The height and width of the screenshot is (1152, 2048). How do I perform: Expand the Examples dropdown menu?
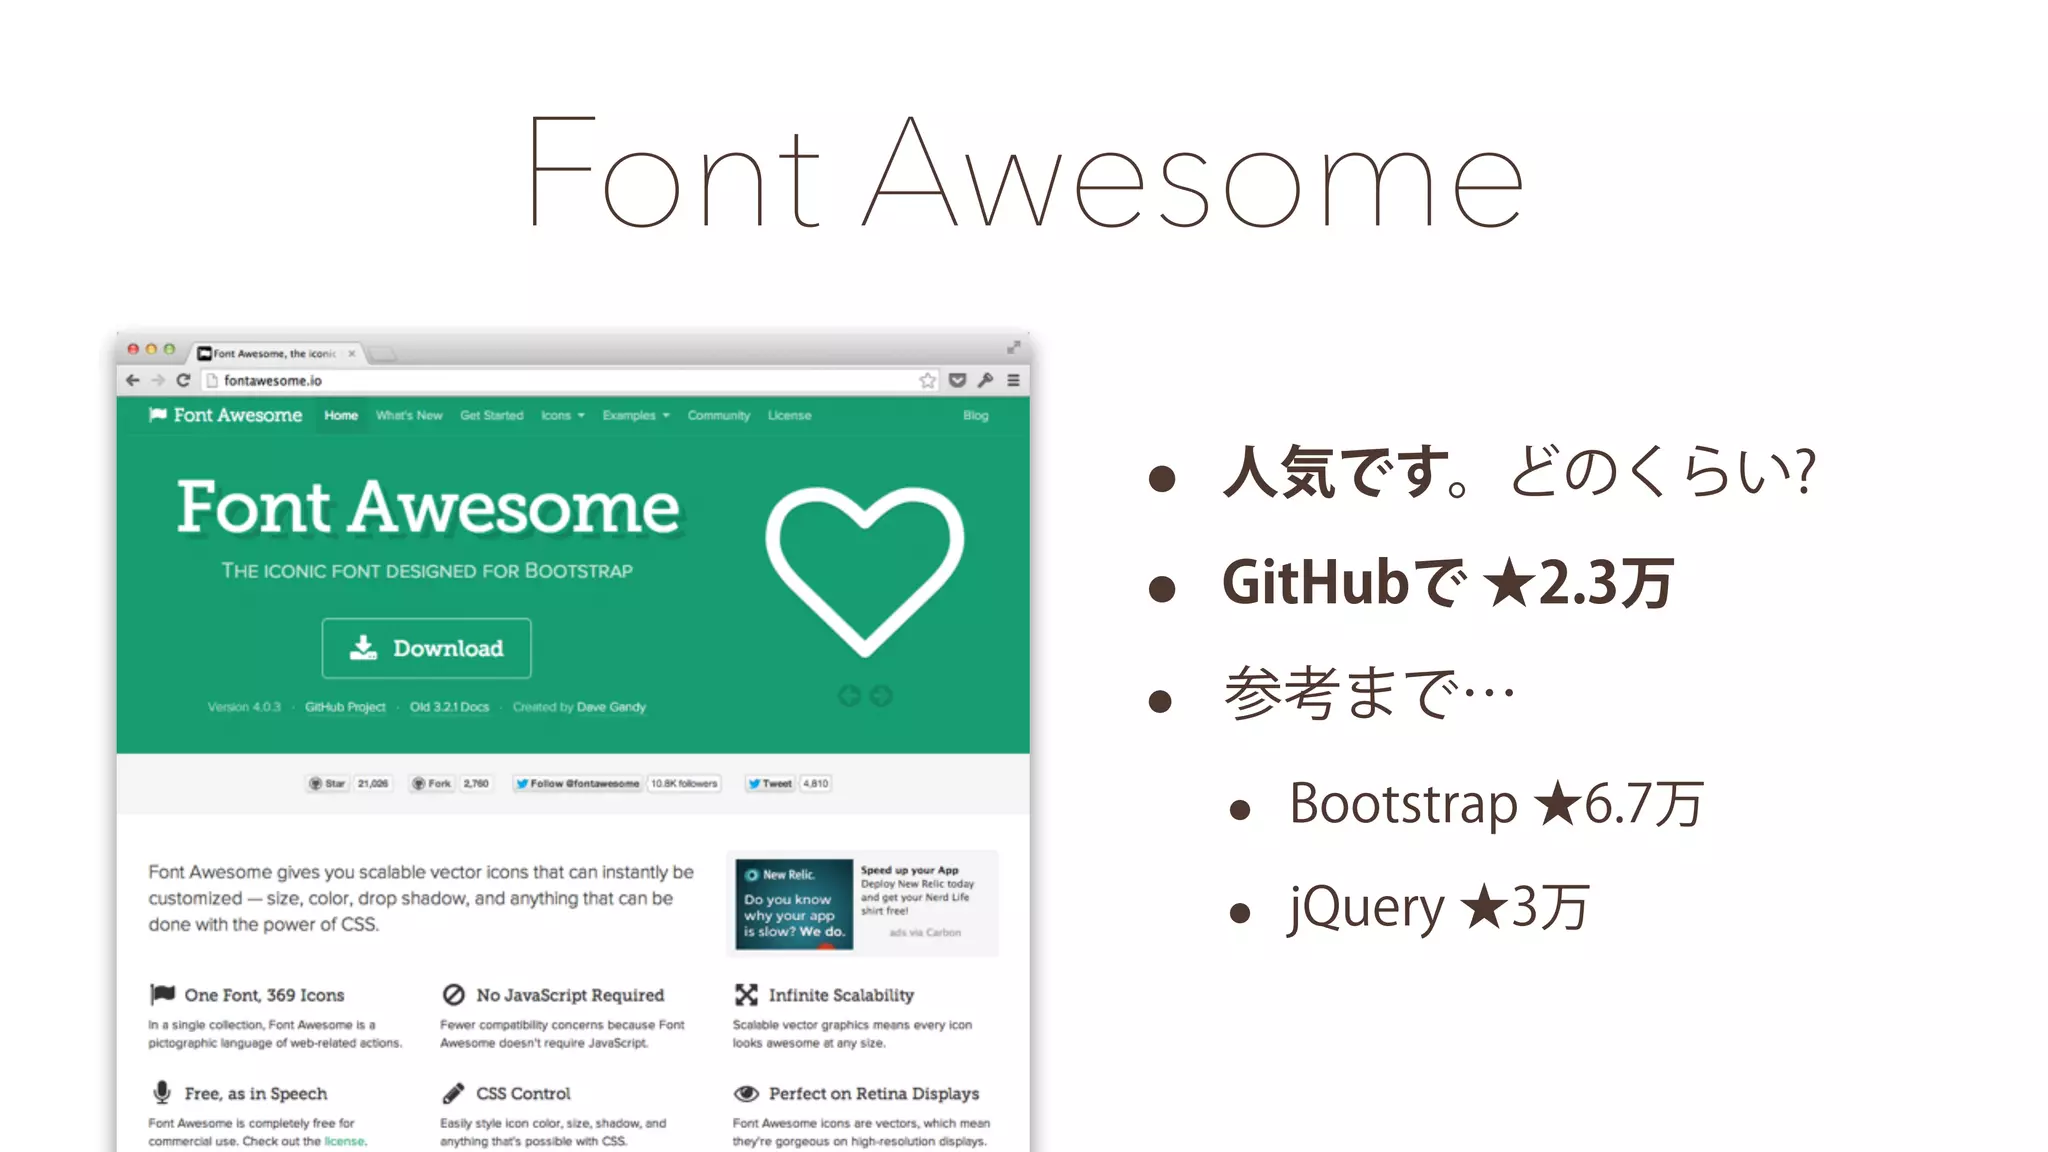tap(635, 415)
